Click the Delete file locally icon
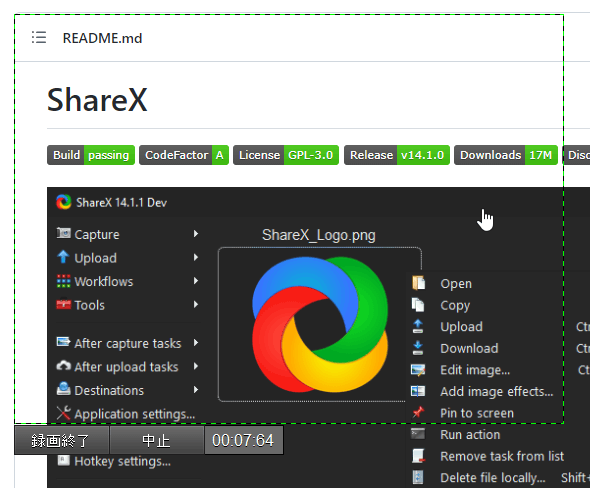 418,477
